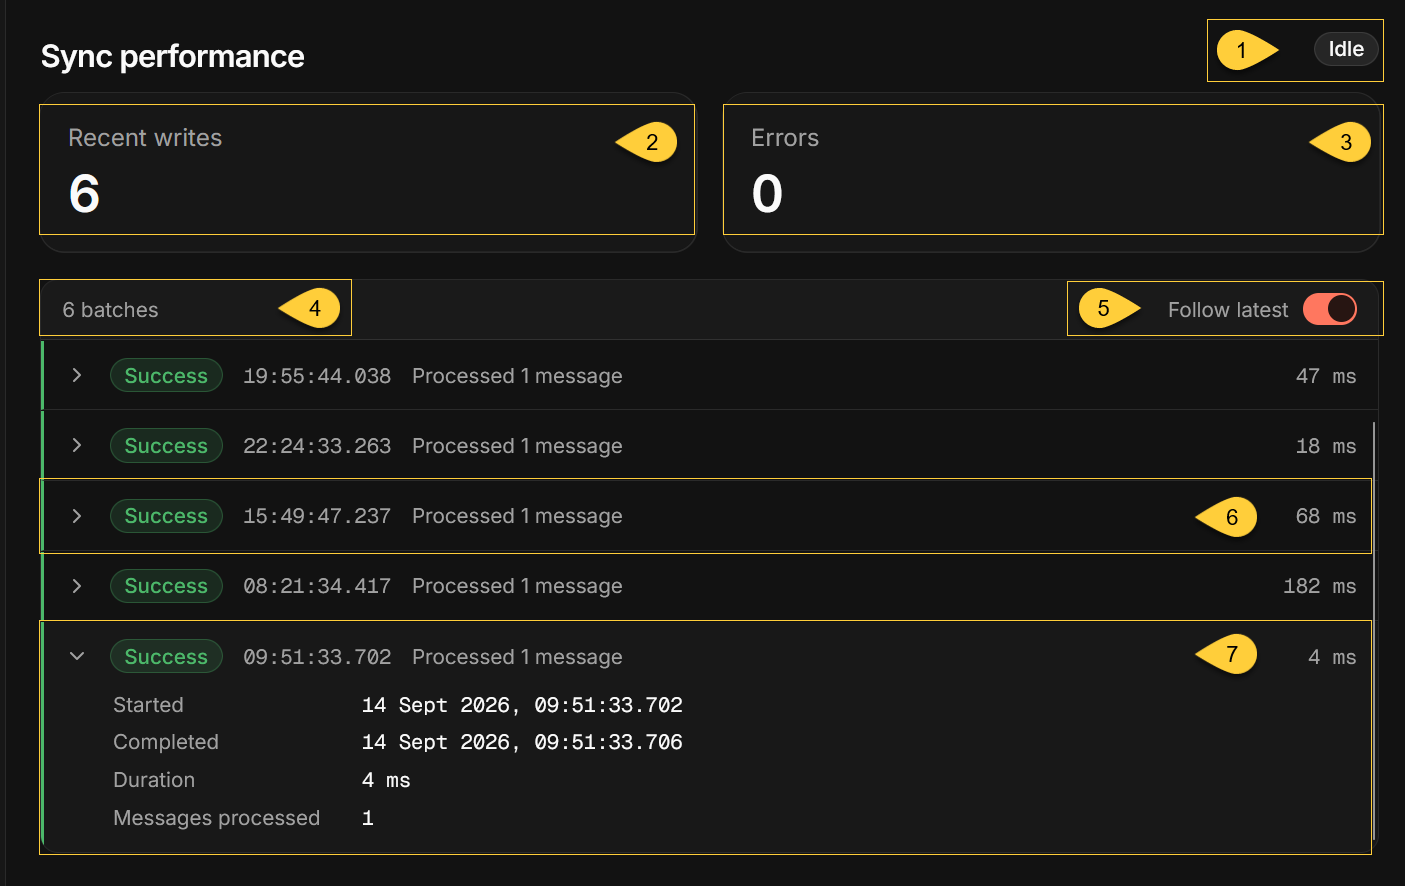The height and width of the screenshot is (886, 1405).
Task: Click the Duration value 4 ms in details
Action: pyautogui.click(x=386, y=780)
